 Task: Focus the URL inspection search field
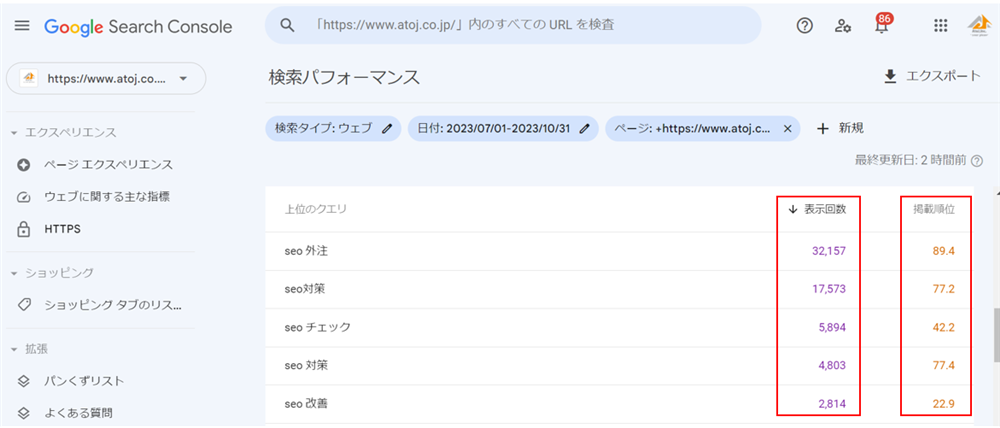pos(513,26)
